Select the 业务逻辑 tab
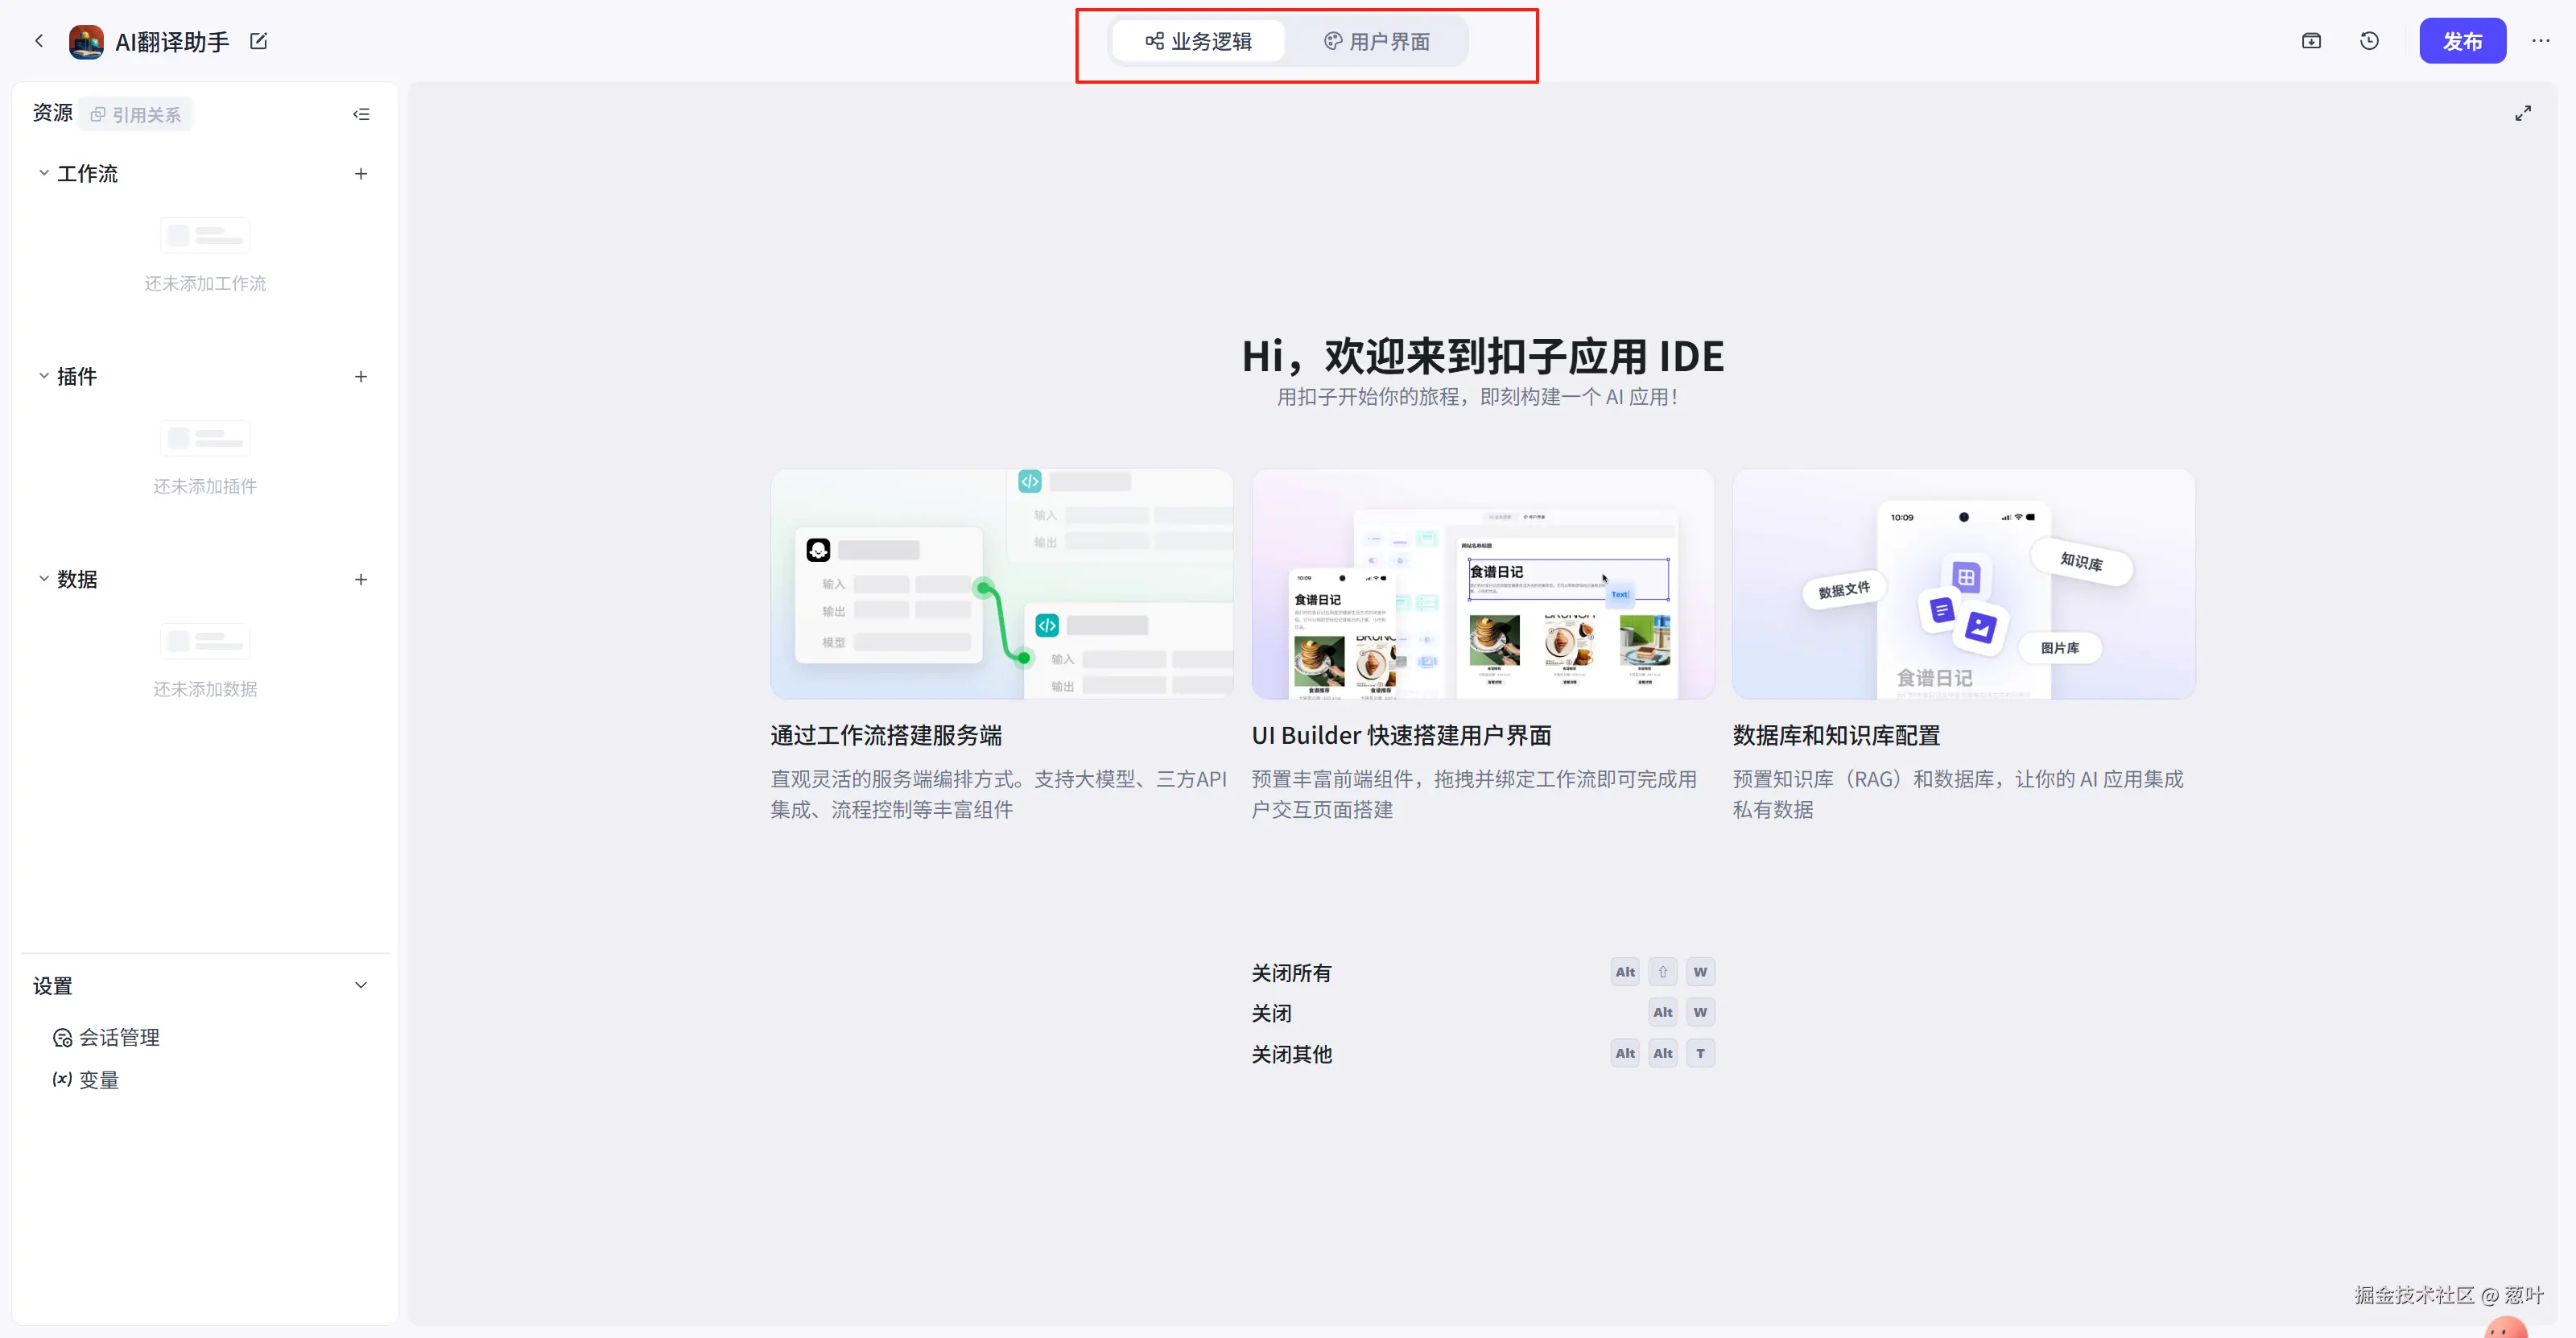This screenshot has height=1338, width=2576. pos(1198,41)
